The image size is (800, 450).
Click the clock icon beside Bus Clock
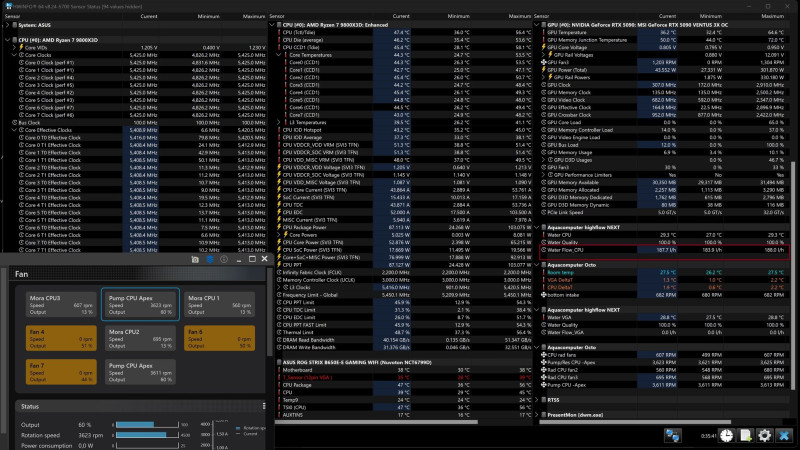[15, 122]
